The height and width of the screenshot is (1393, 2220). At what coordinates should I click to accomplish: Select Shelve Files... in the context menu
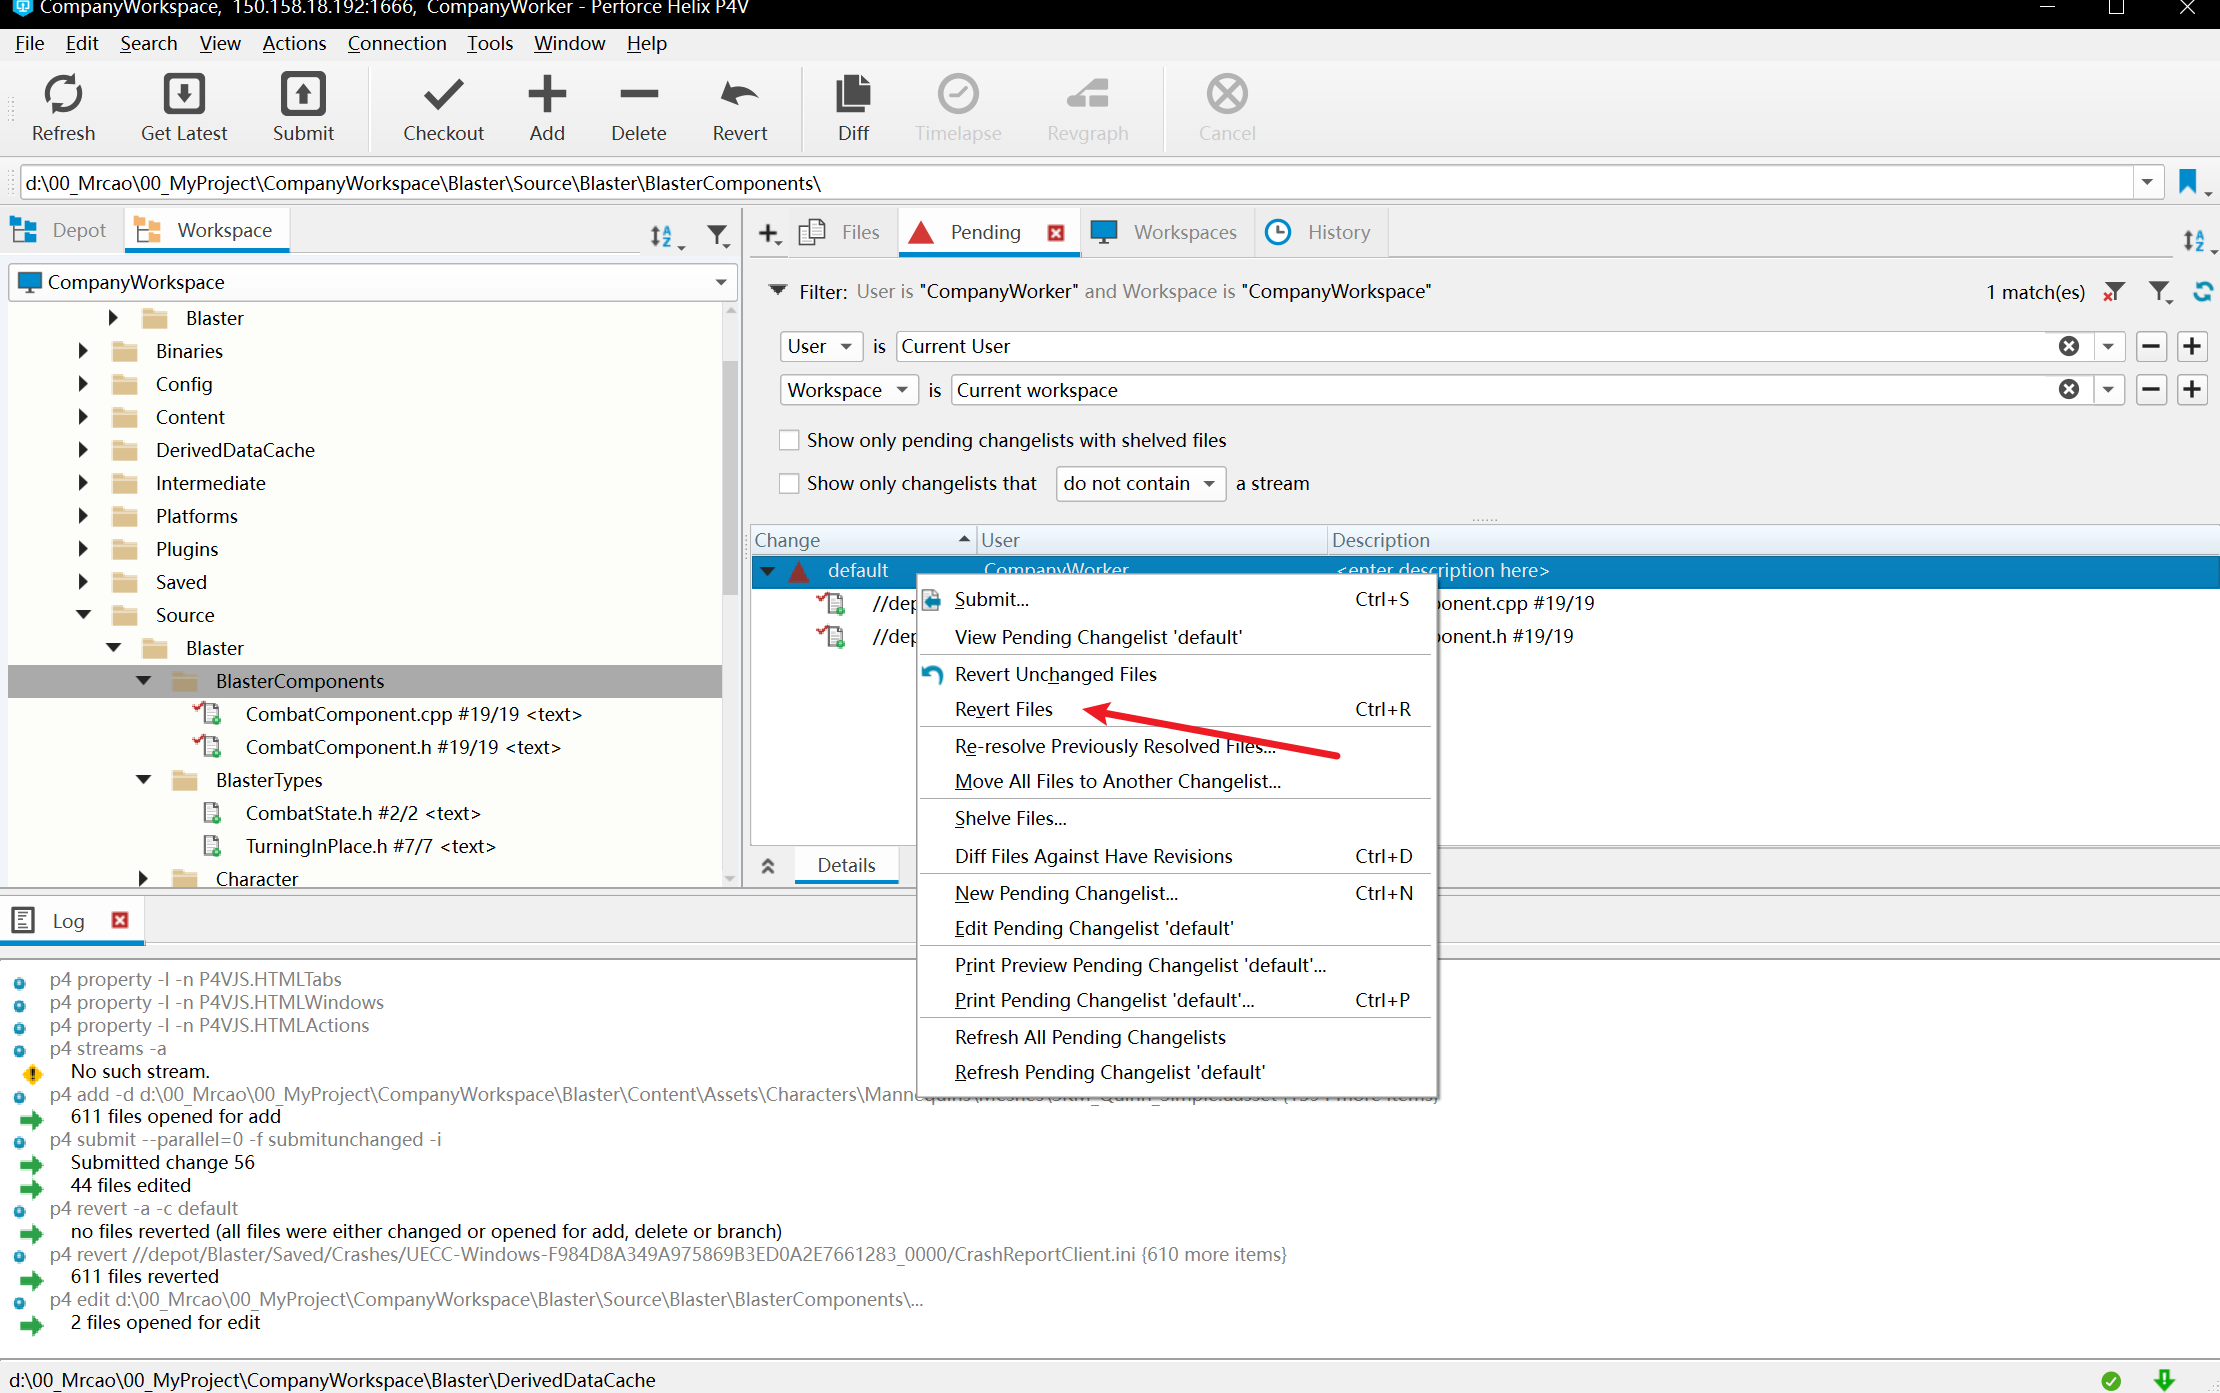pyautogui.click(x=1176, y=819)
